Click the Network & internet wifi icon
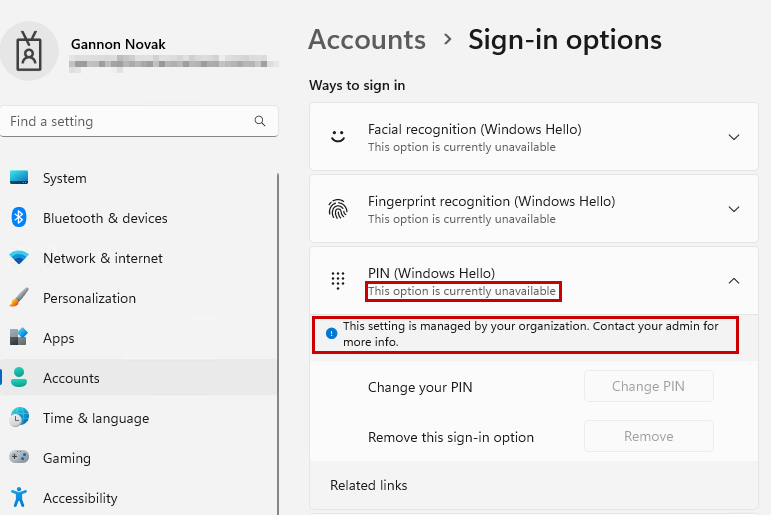Image resolution: width=771 pixels, height=515 pixels. coord(19,258)
